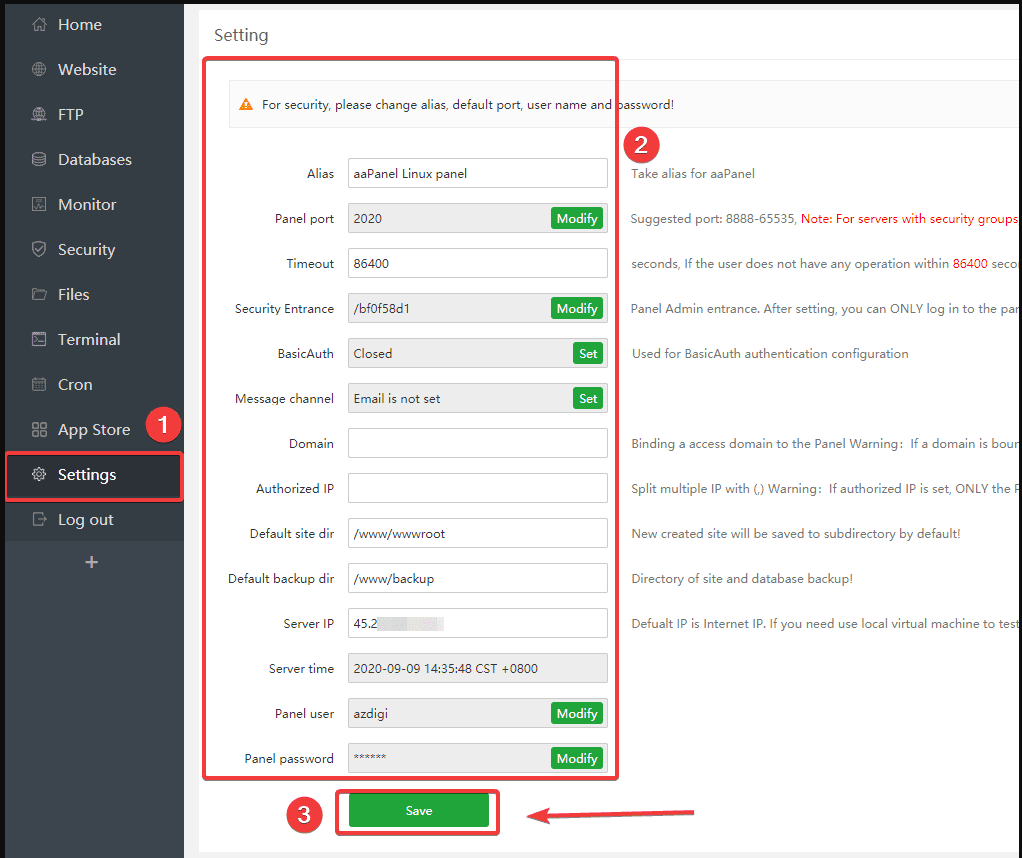Click the Website globe icon
This screenshot has height=858, width=1022.
[x=39, y=70]
